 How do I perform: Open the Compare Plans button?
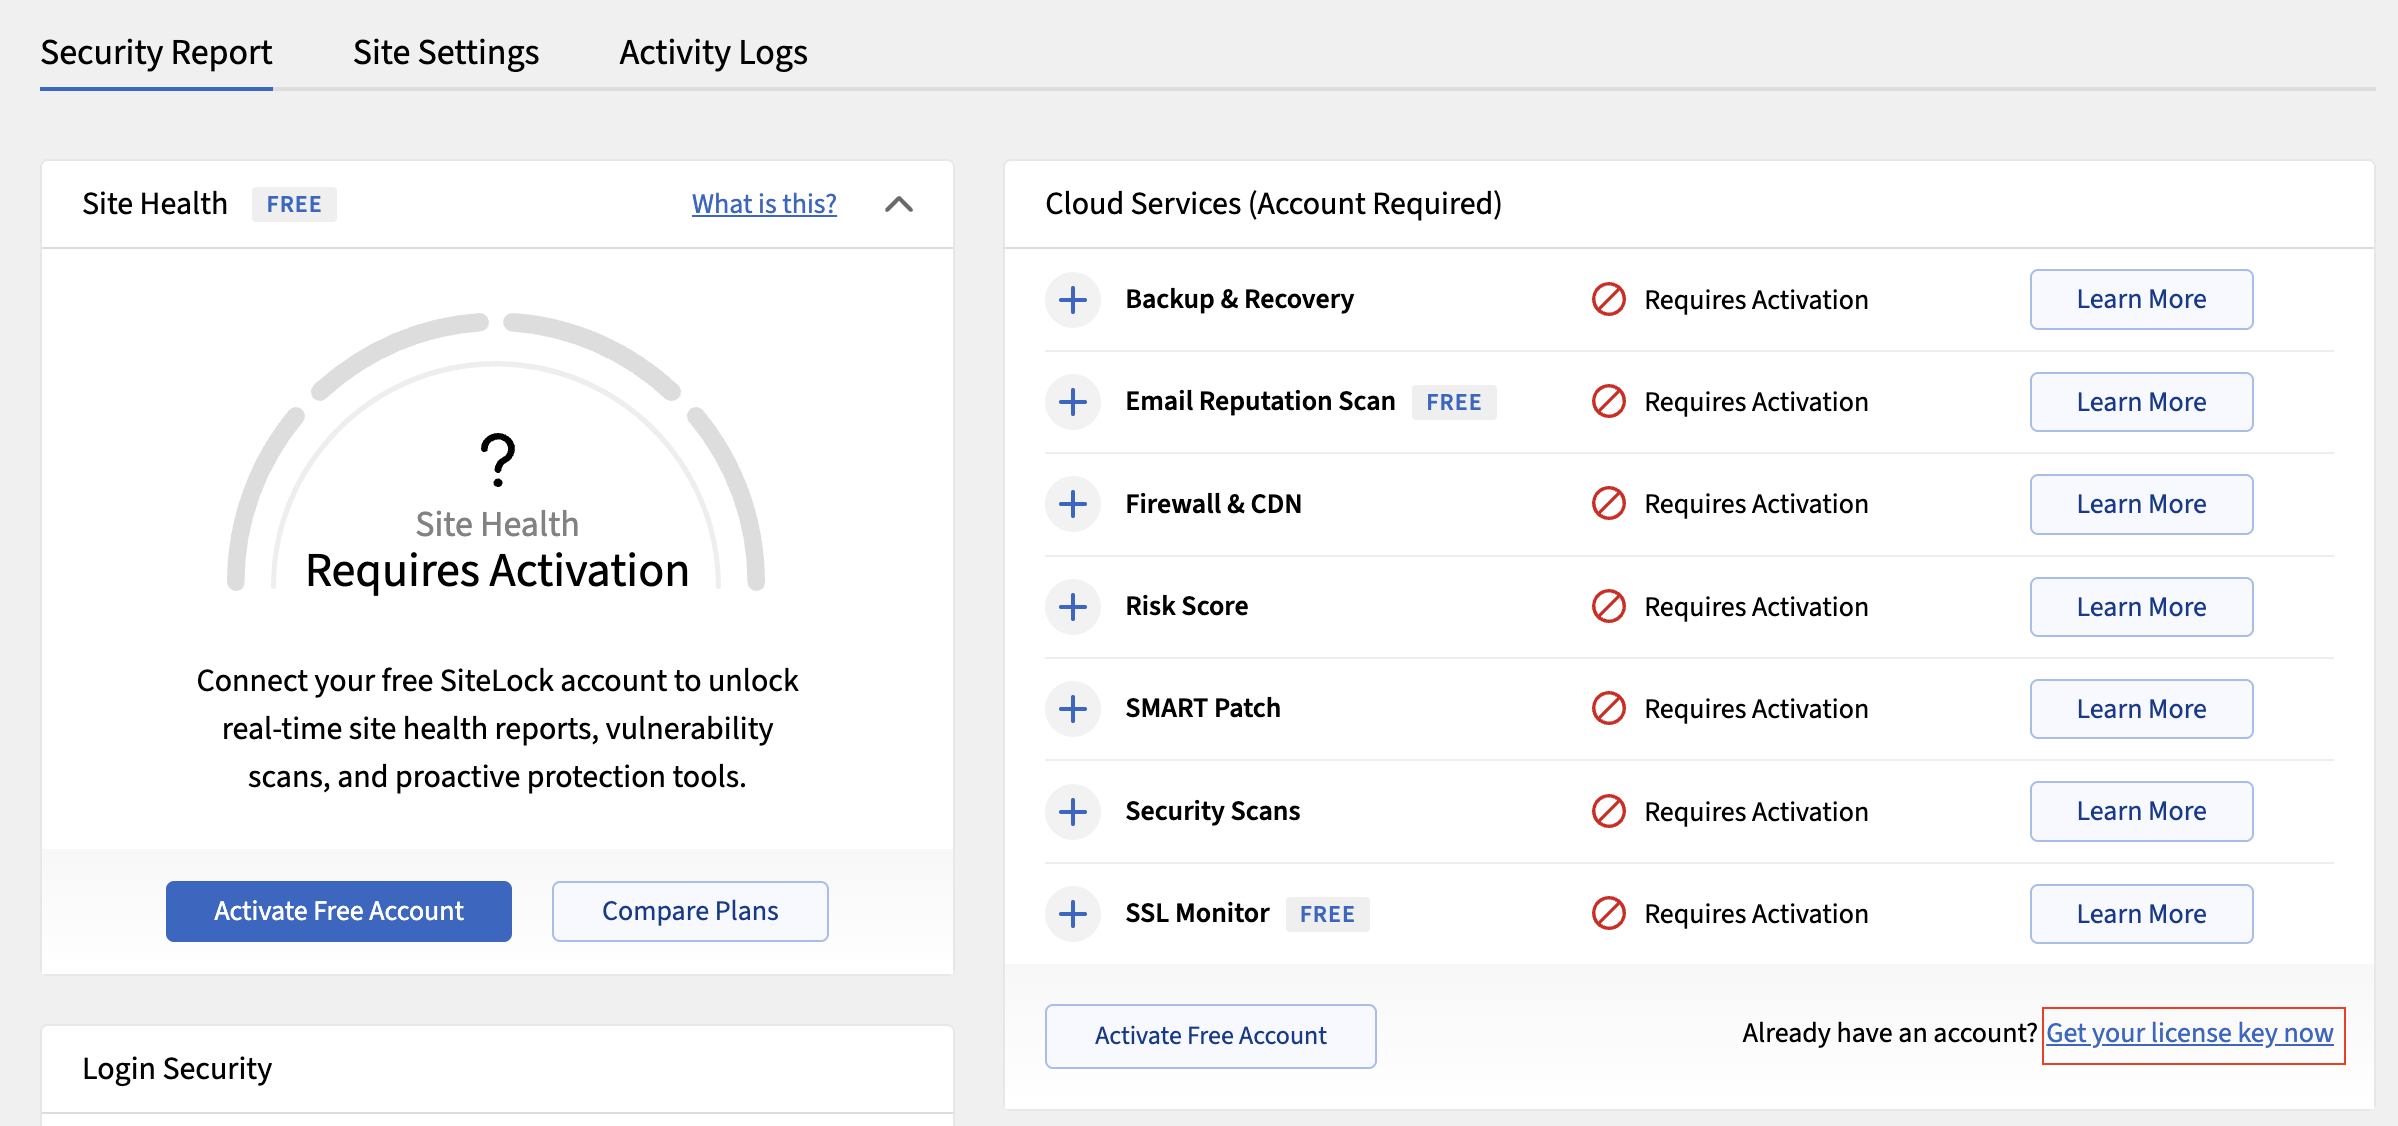689,911
